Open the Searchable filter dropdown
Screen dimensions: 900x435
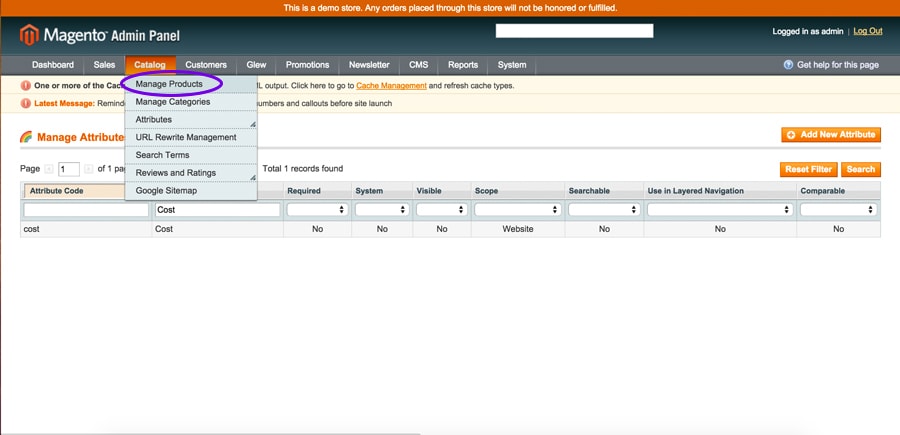[604, 210]
